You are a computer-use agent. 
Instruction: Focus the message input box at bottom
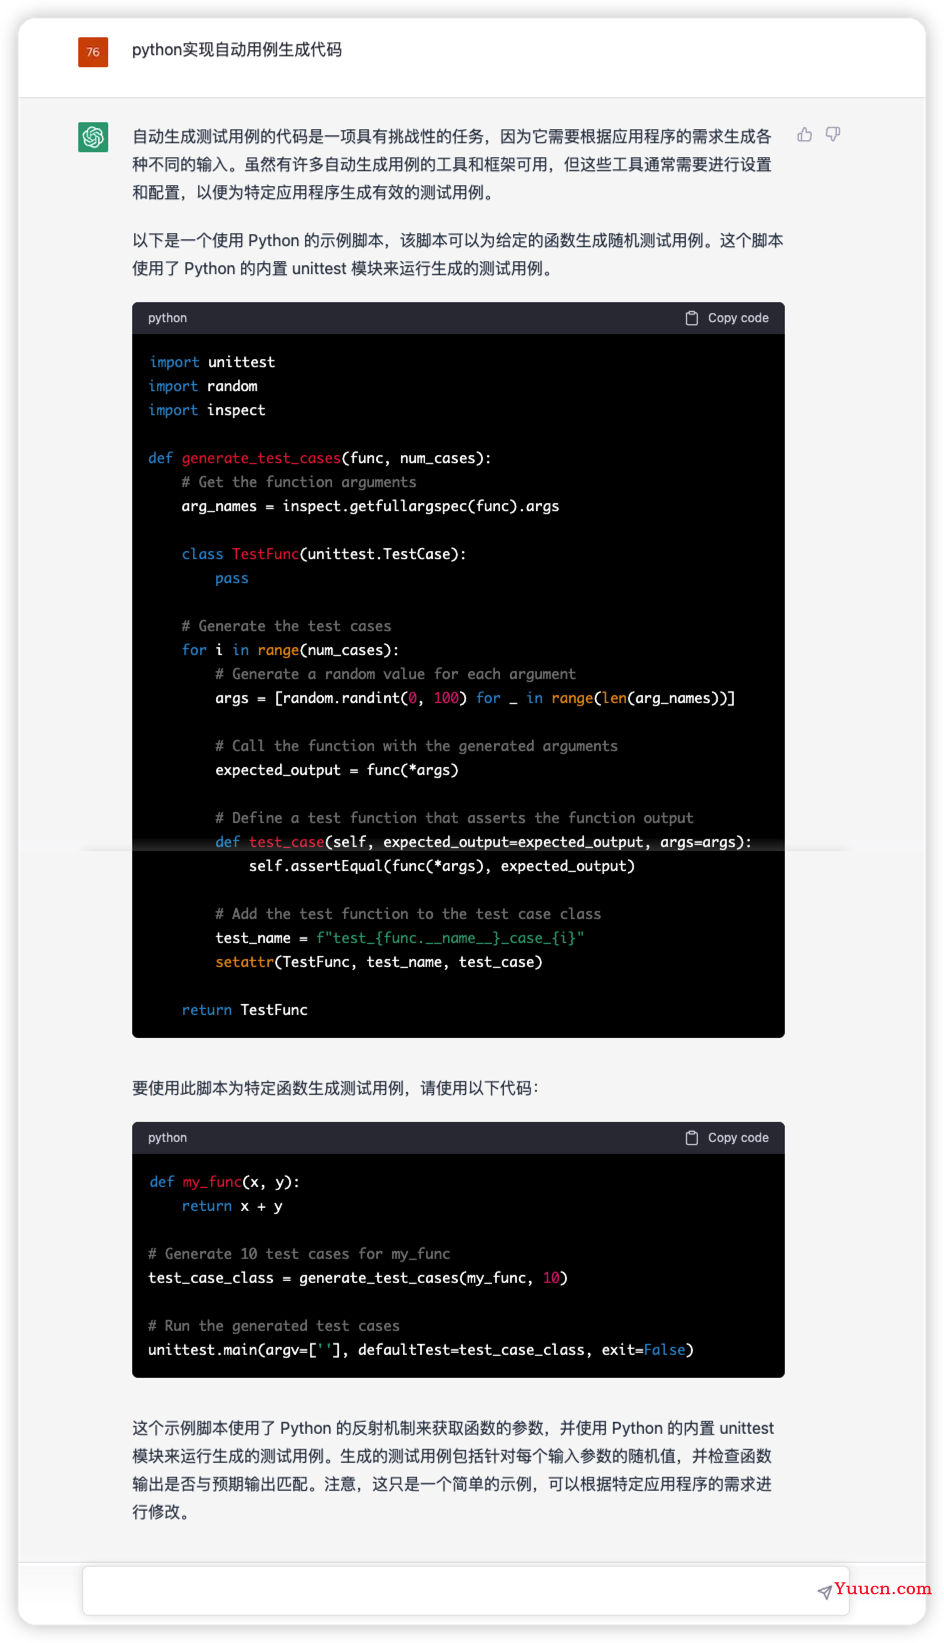click(x=450, y=1590)
